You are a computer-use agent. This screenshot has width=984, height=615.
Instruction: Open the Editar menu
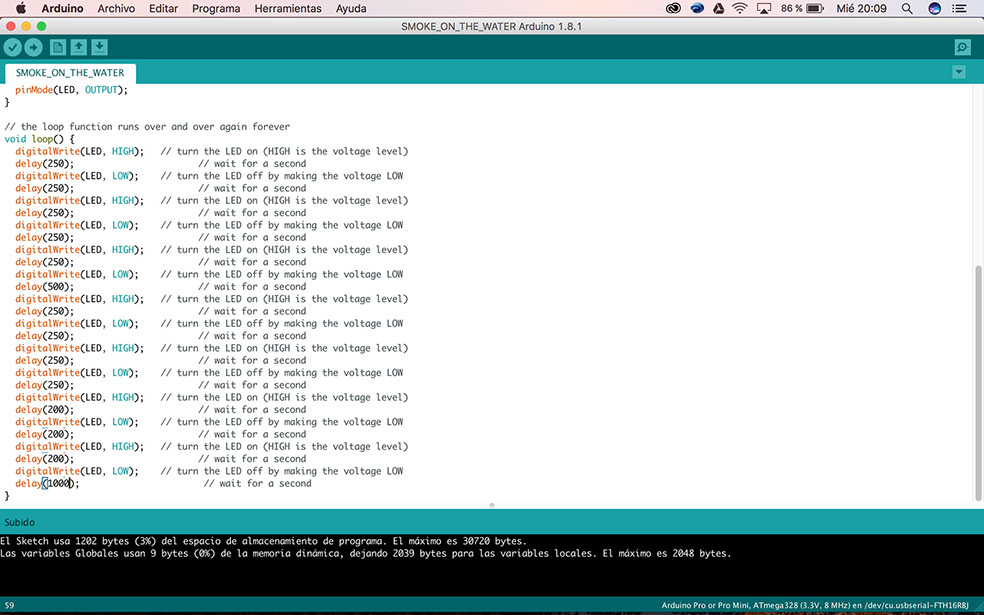tap(163, 8)
